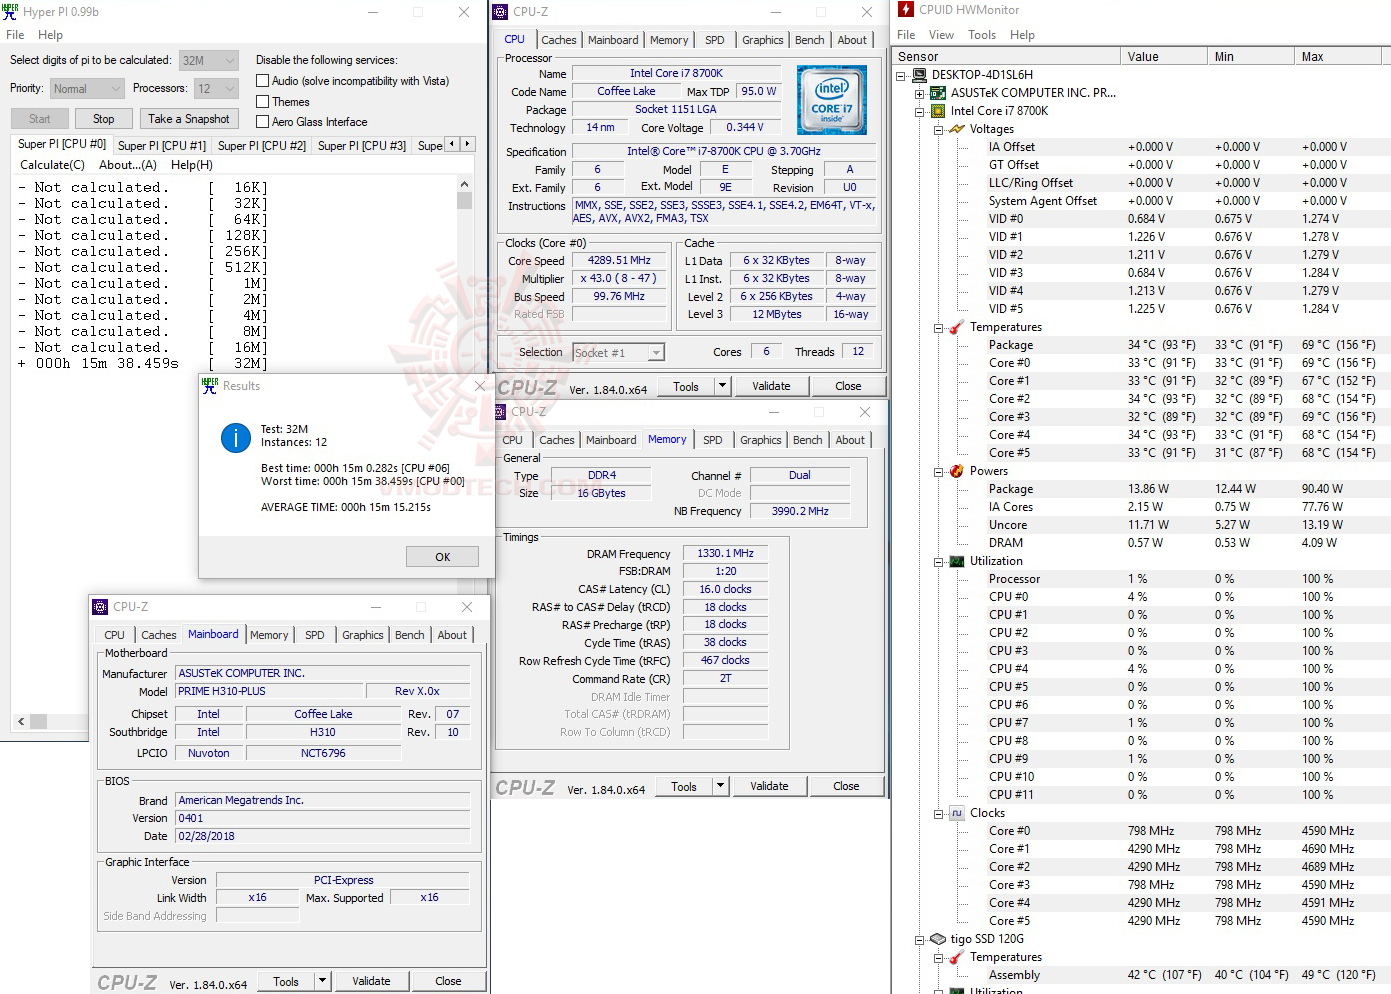This screenshot has height=994, width=1391.
Task: Click the Utilization chip icon in HWMonitor
Action: pyautogui.click(x=957, y=561)
